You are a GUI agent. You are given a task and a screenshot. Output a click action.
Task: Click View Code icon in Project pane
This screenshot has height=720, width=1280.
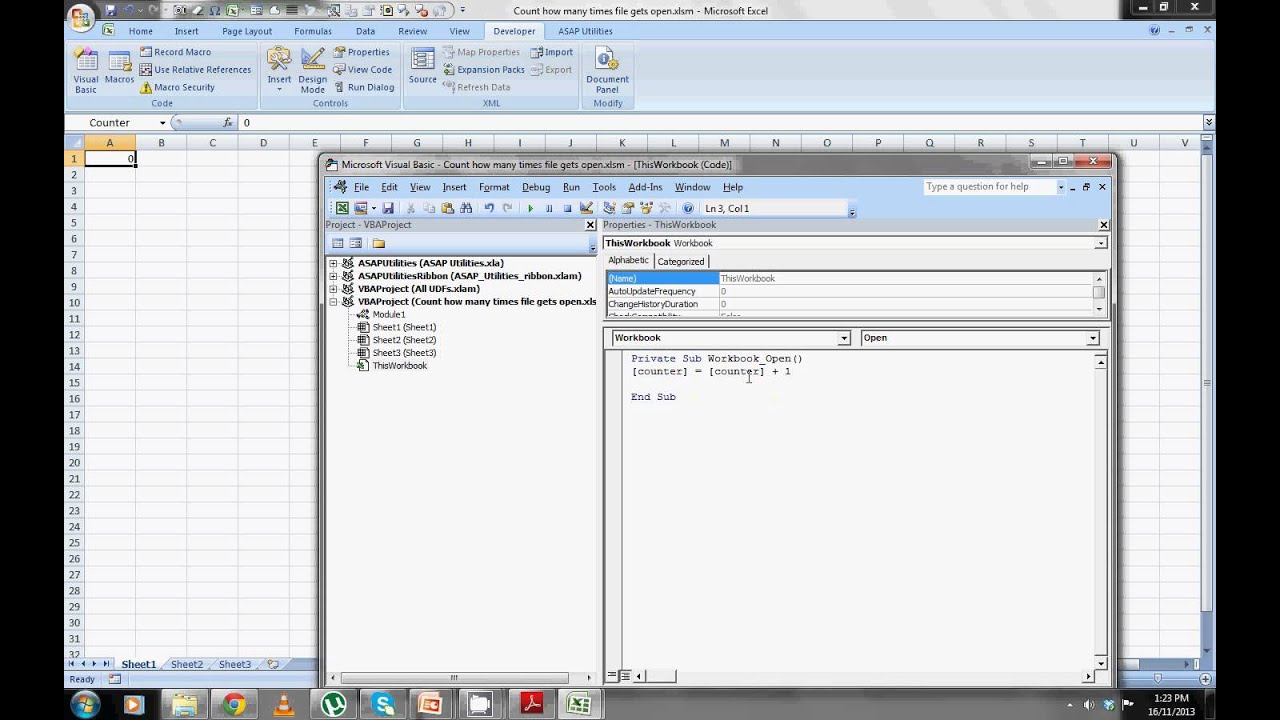tap(338, 243)
